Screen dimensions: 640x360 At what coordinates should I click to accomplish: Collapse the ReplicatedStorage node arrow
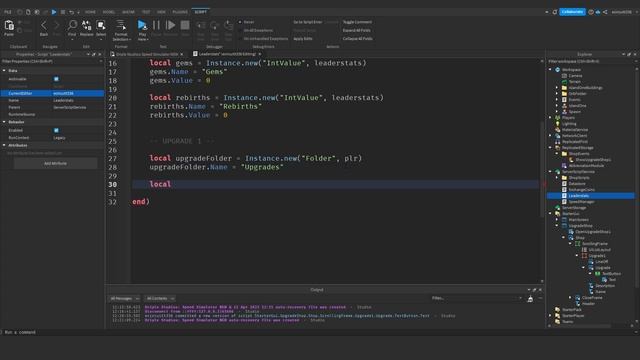pyautogui.click(x=550, y=148)
